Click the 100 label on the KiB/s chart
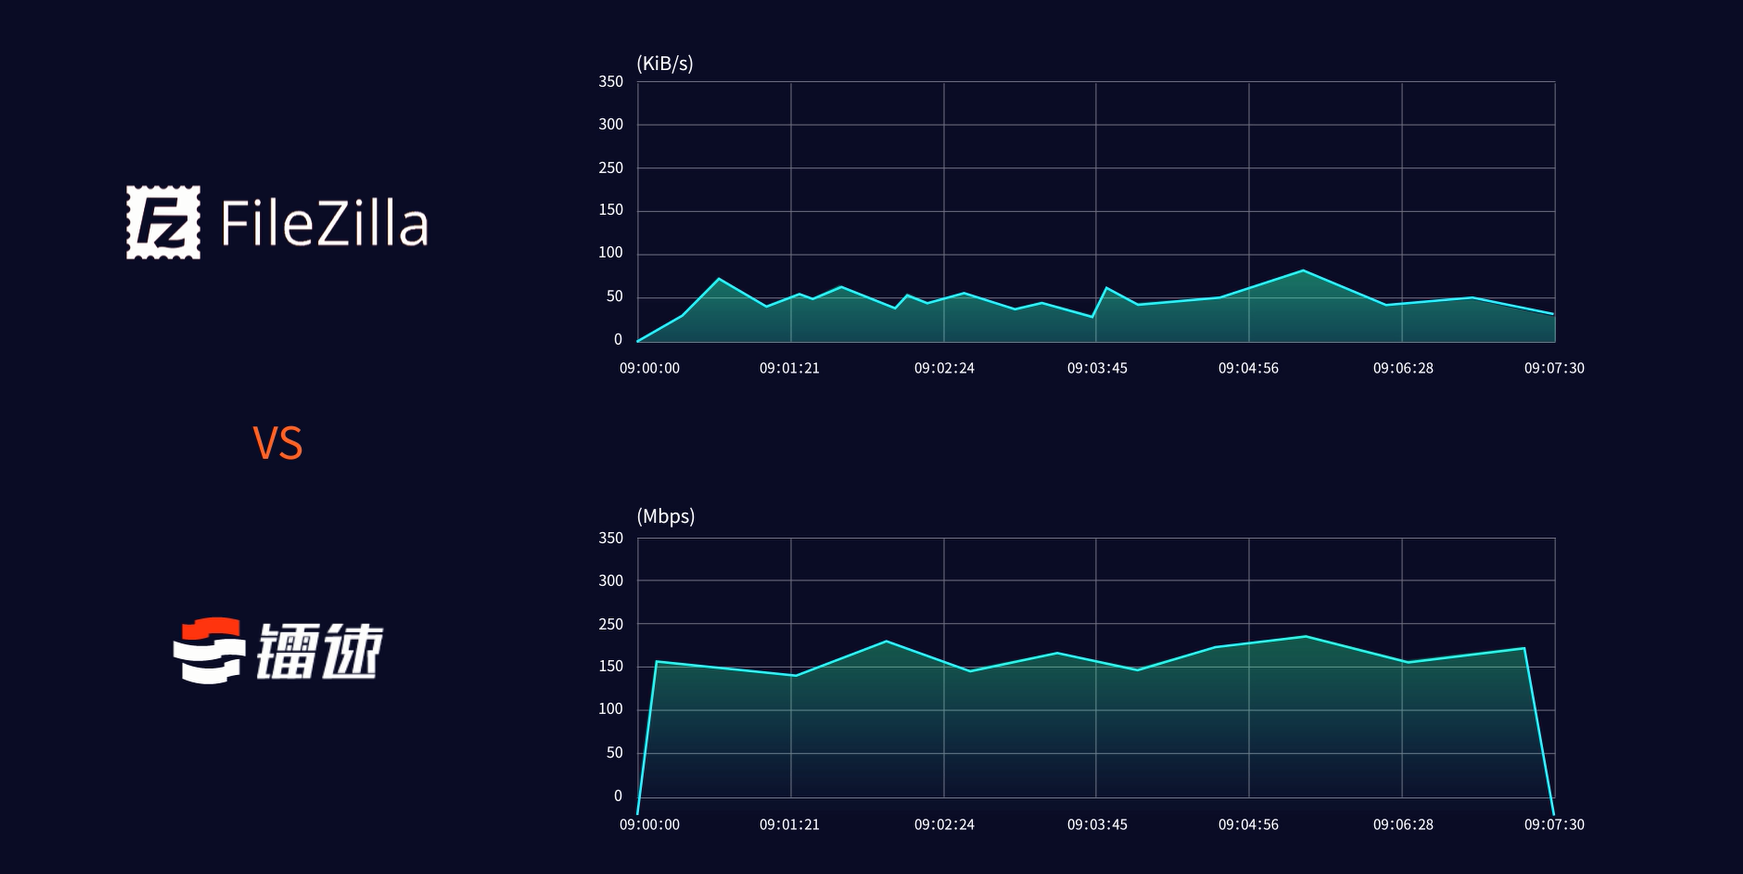The height and width of the screenshot is (874, 1743). click(611, 253)
